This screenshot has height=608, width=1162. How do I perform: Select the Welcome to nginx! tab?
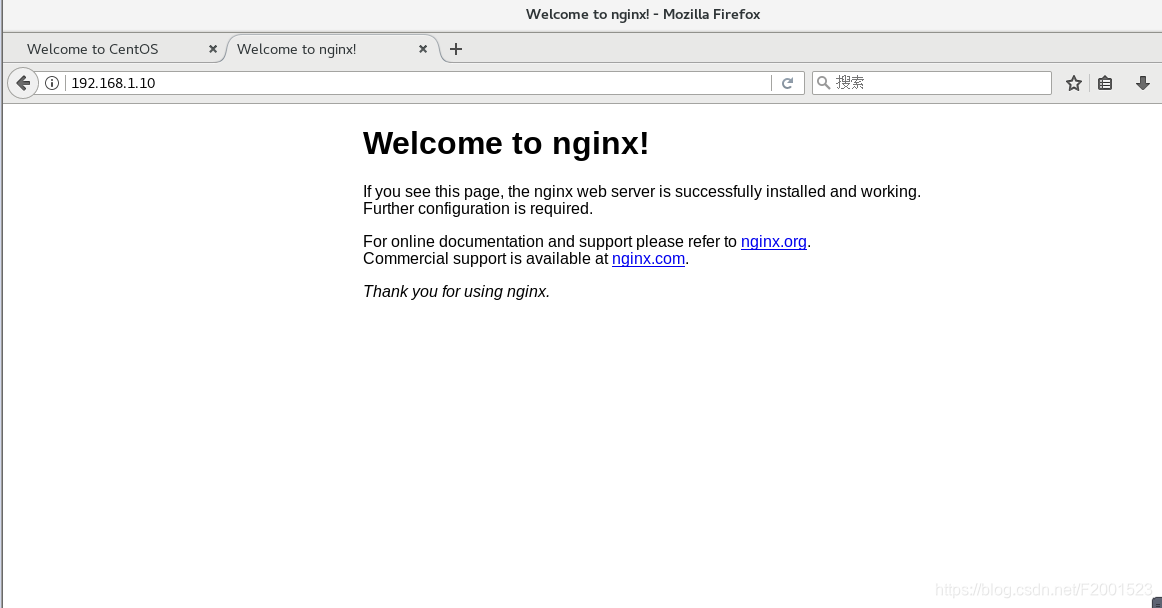point(332,49)
